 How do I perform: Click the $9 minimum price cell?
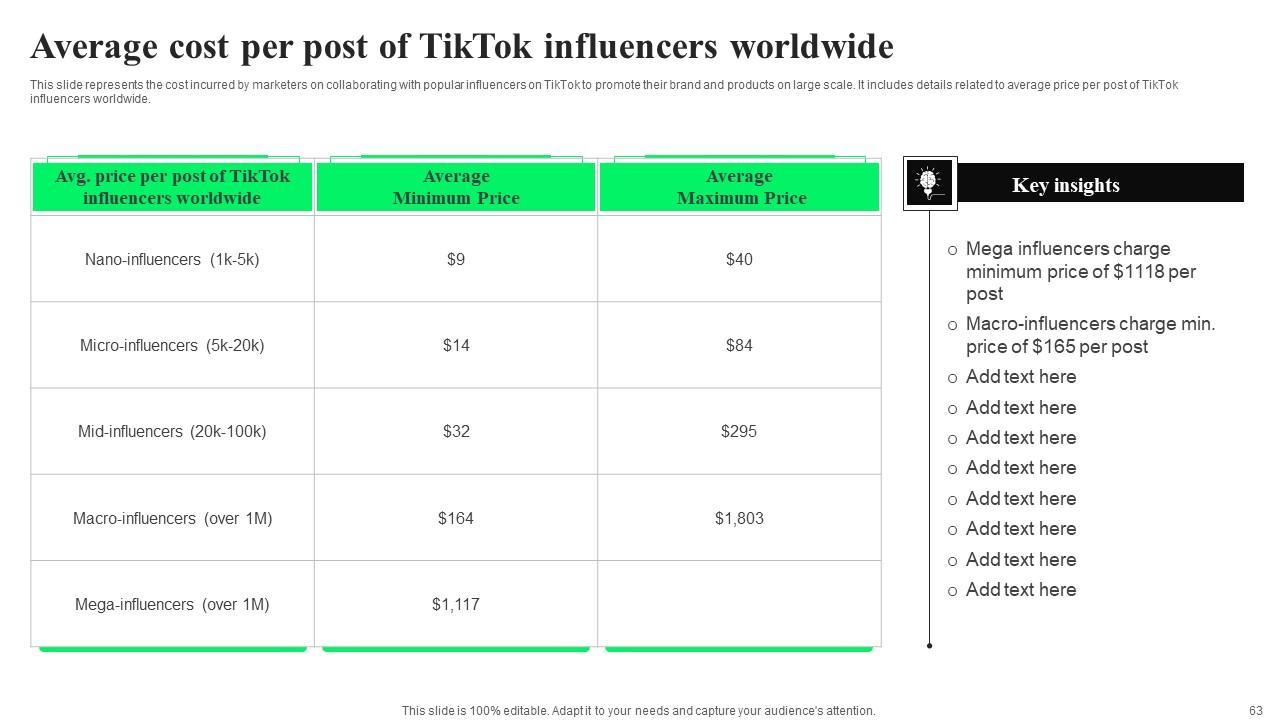point(456,259)
